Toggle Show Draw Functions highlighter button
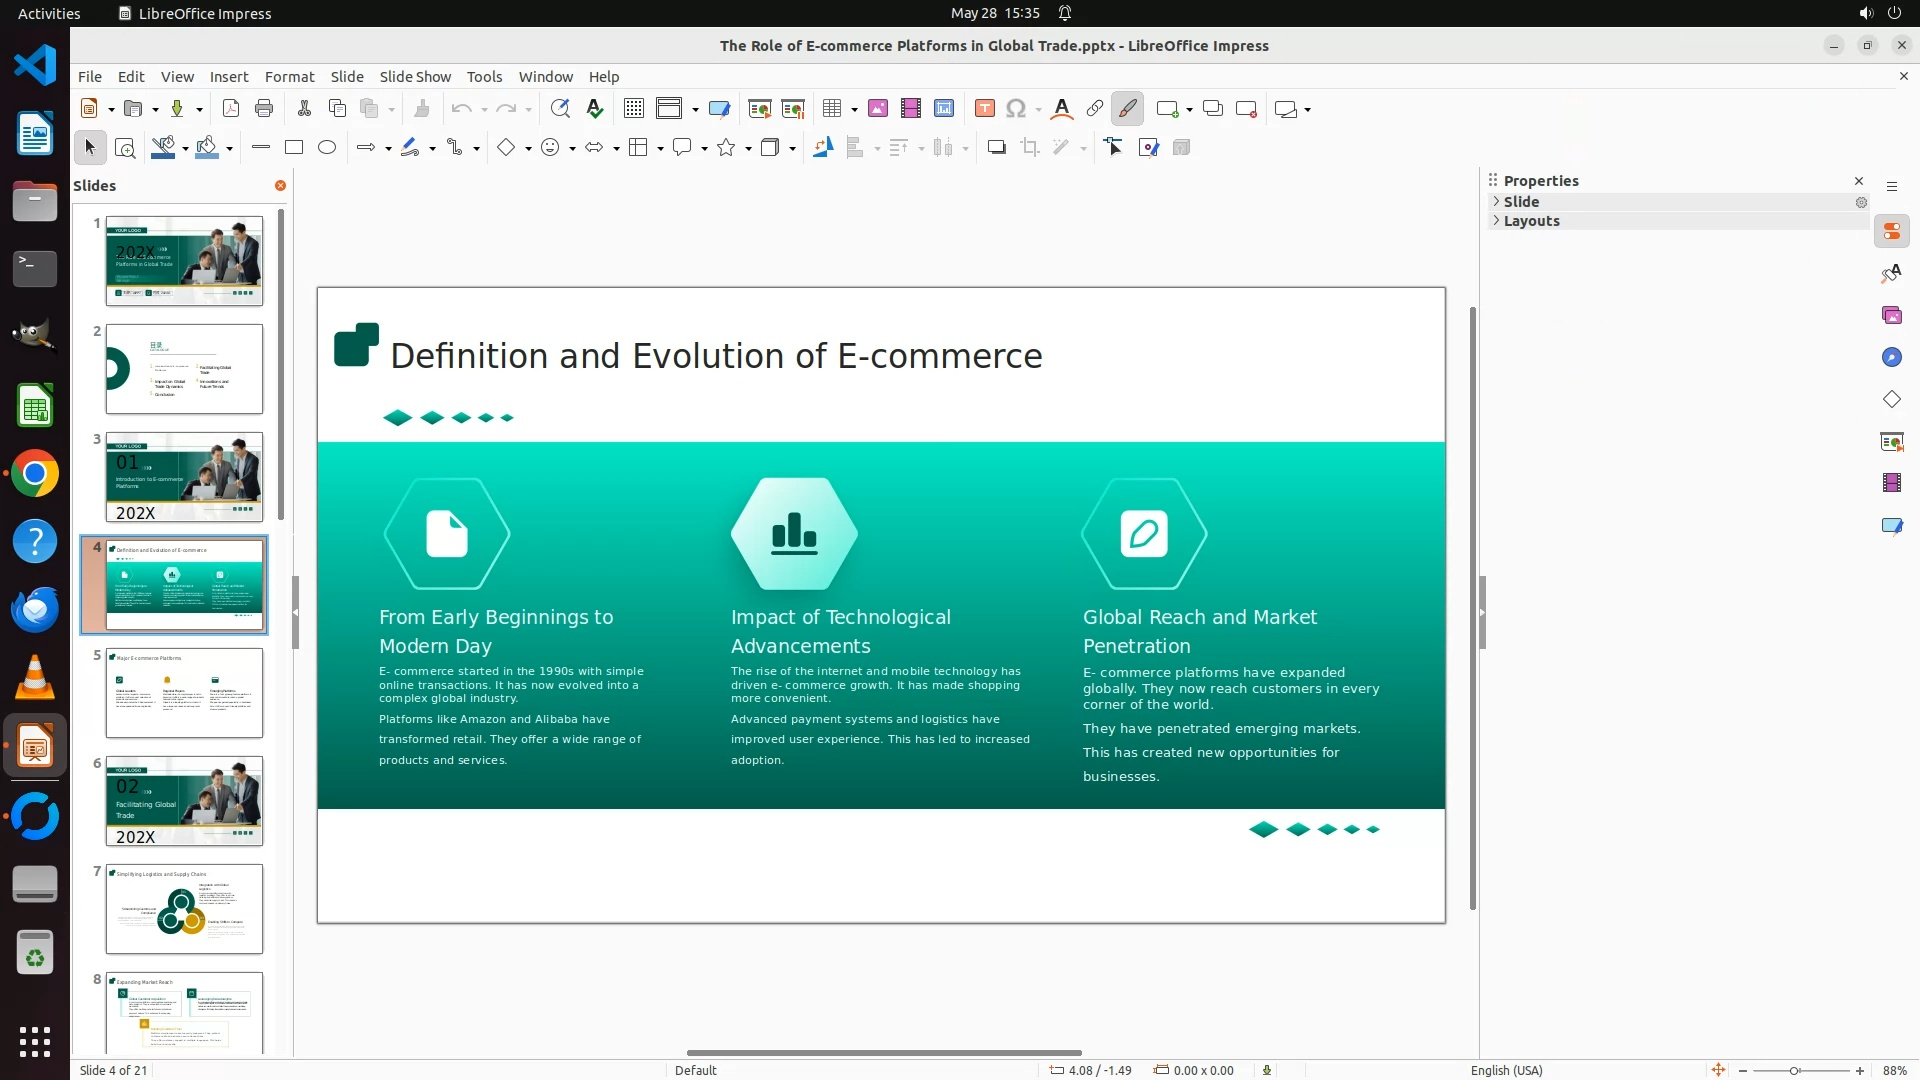The image size is (1920, 1080). (1128, 109)
